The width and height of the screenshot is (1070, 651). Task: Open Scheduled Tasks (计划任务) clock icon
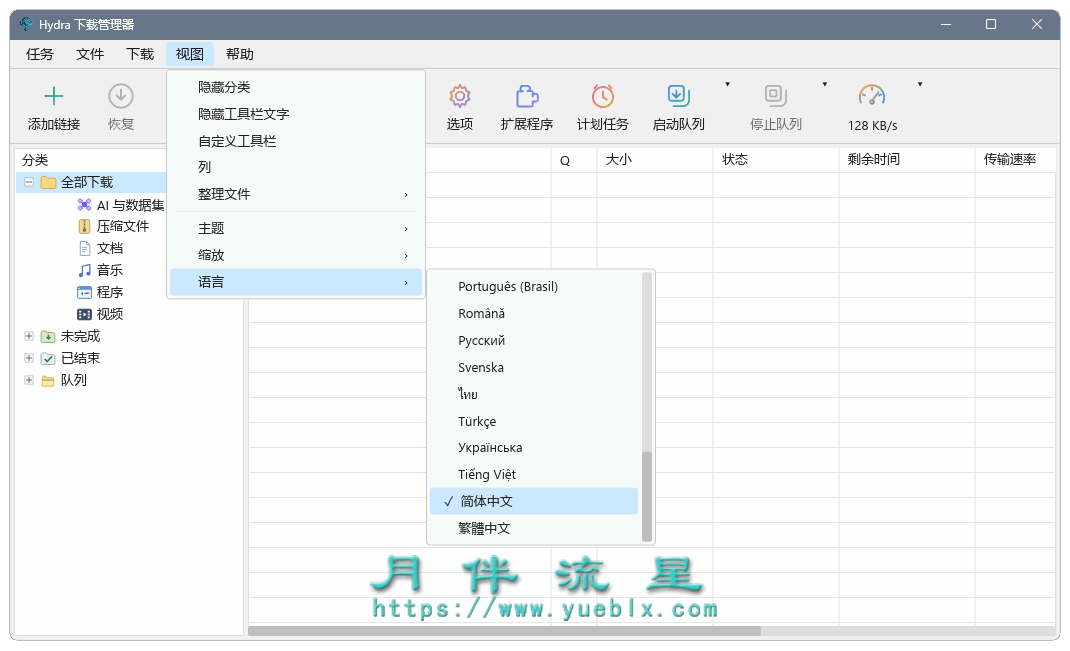pos(603,96)
